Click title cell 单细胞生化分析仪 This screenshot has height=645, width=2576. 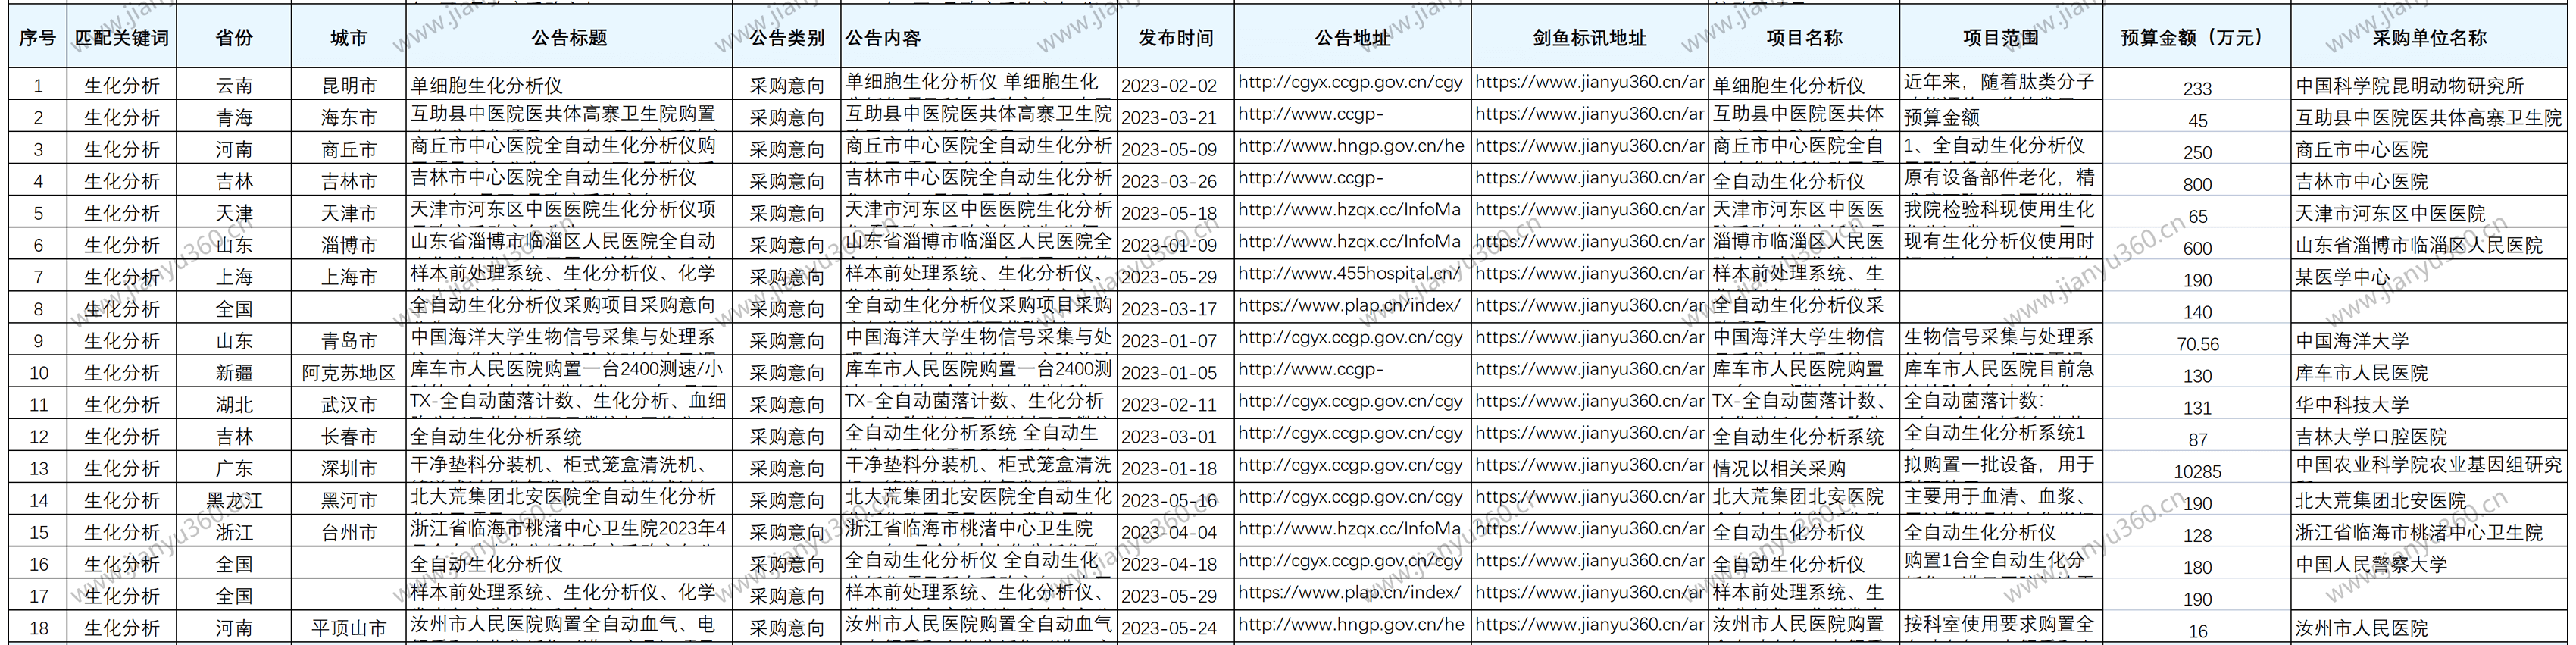(x=486, y=86)
